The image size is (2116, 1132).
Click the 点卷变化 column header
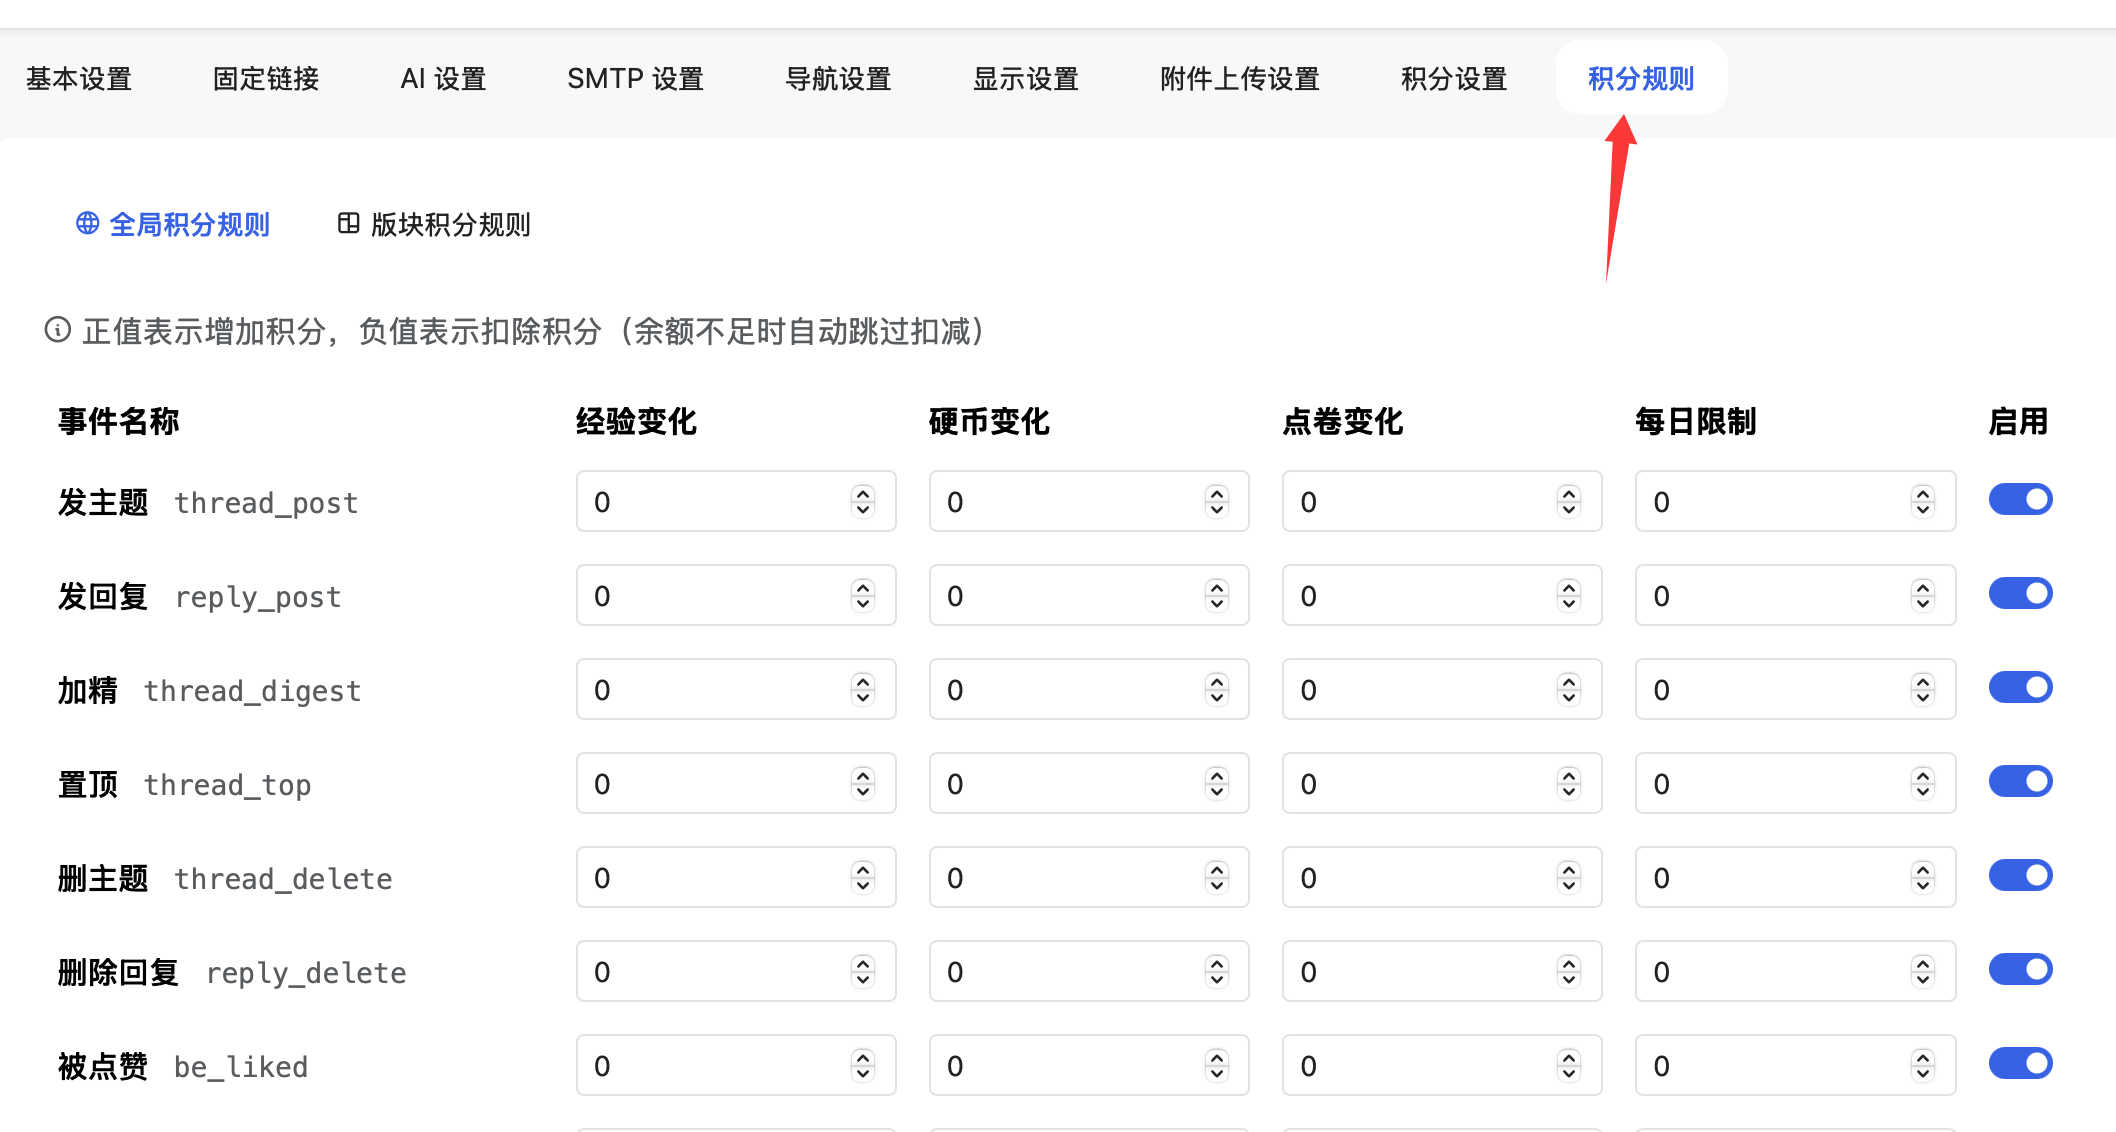click(1343, 421)
